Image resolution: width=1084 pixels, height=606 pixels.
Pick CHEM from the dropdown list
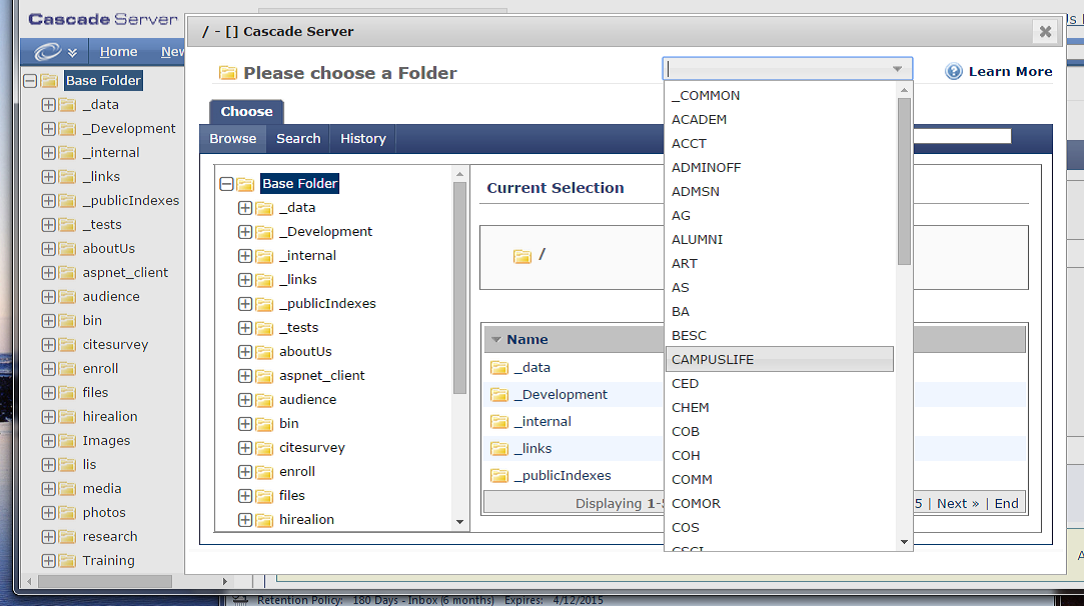point(779,407)
